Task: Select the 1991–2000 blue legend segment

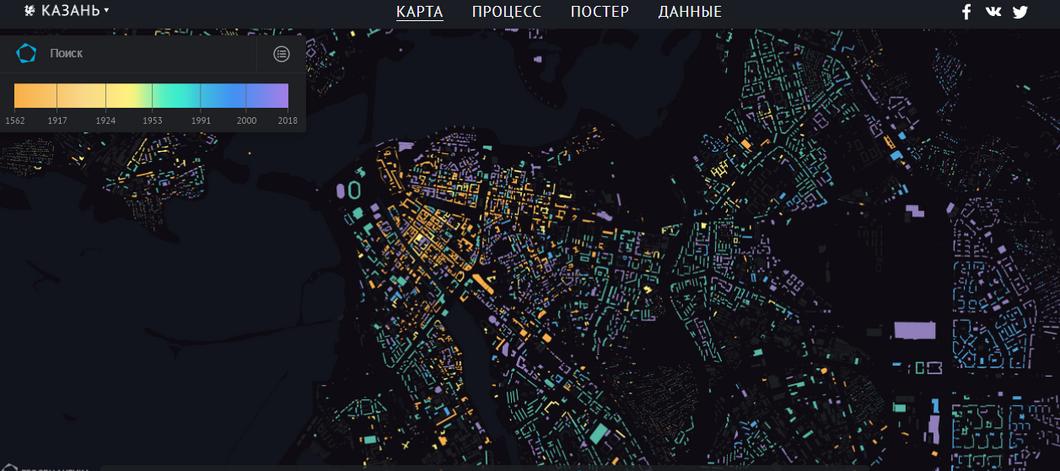Action: (x=224, y=95)
